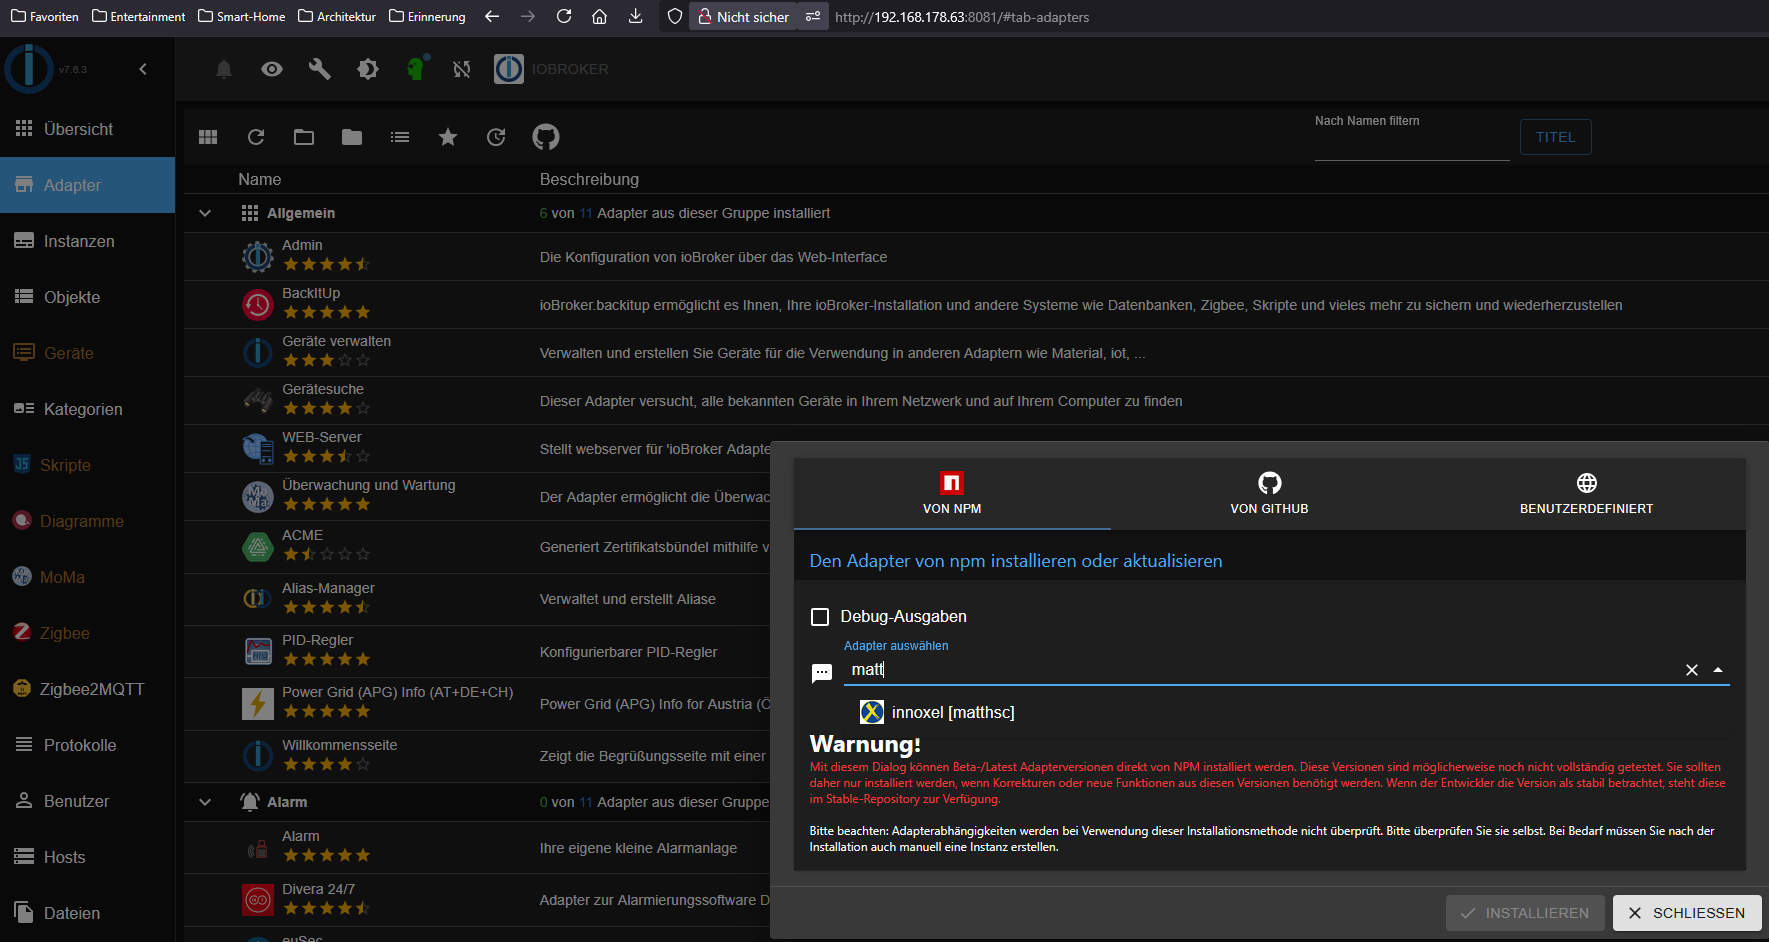Open MoMa in the sidebar

click(x=87, y=577)
